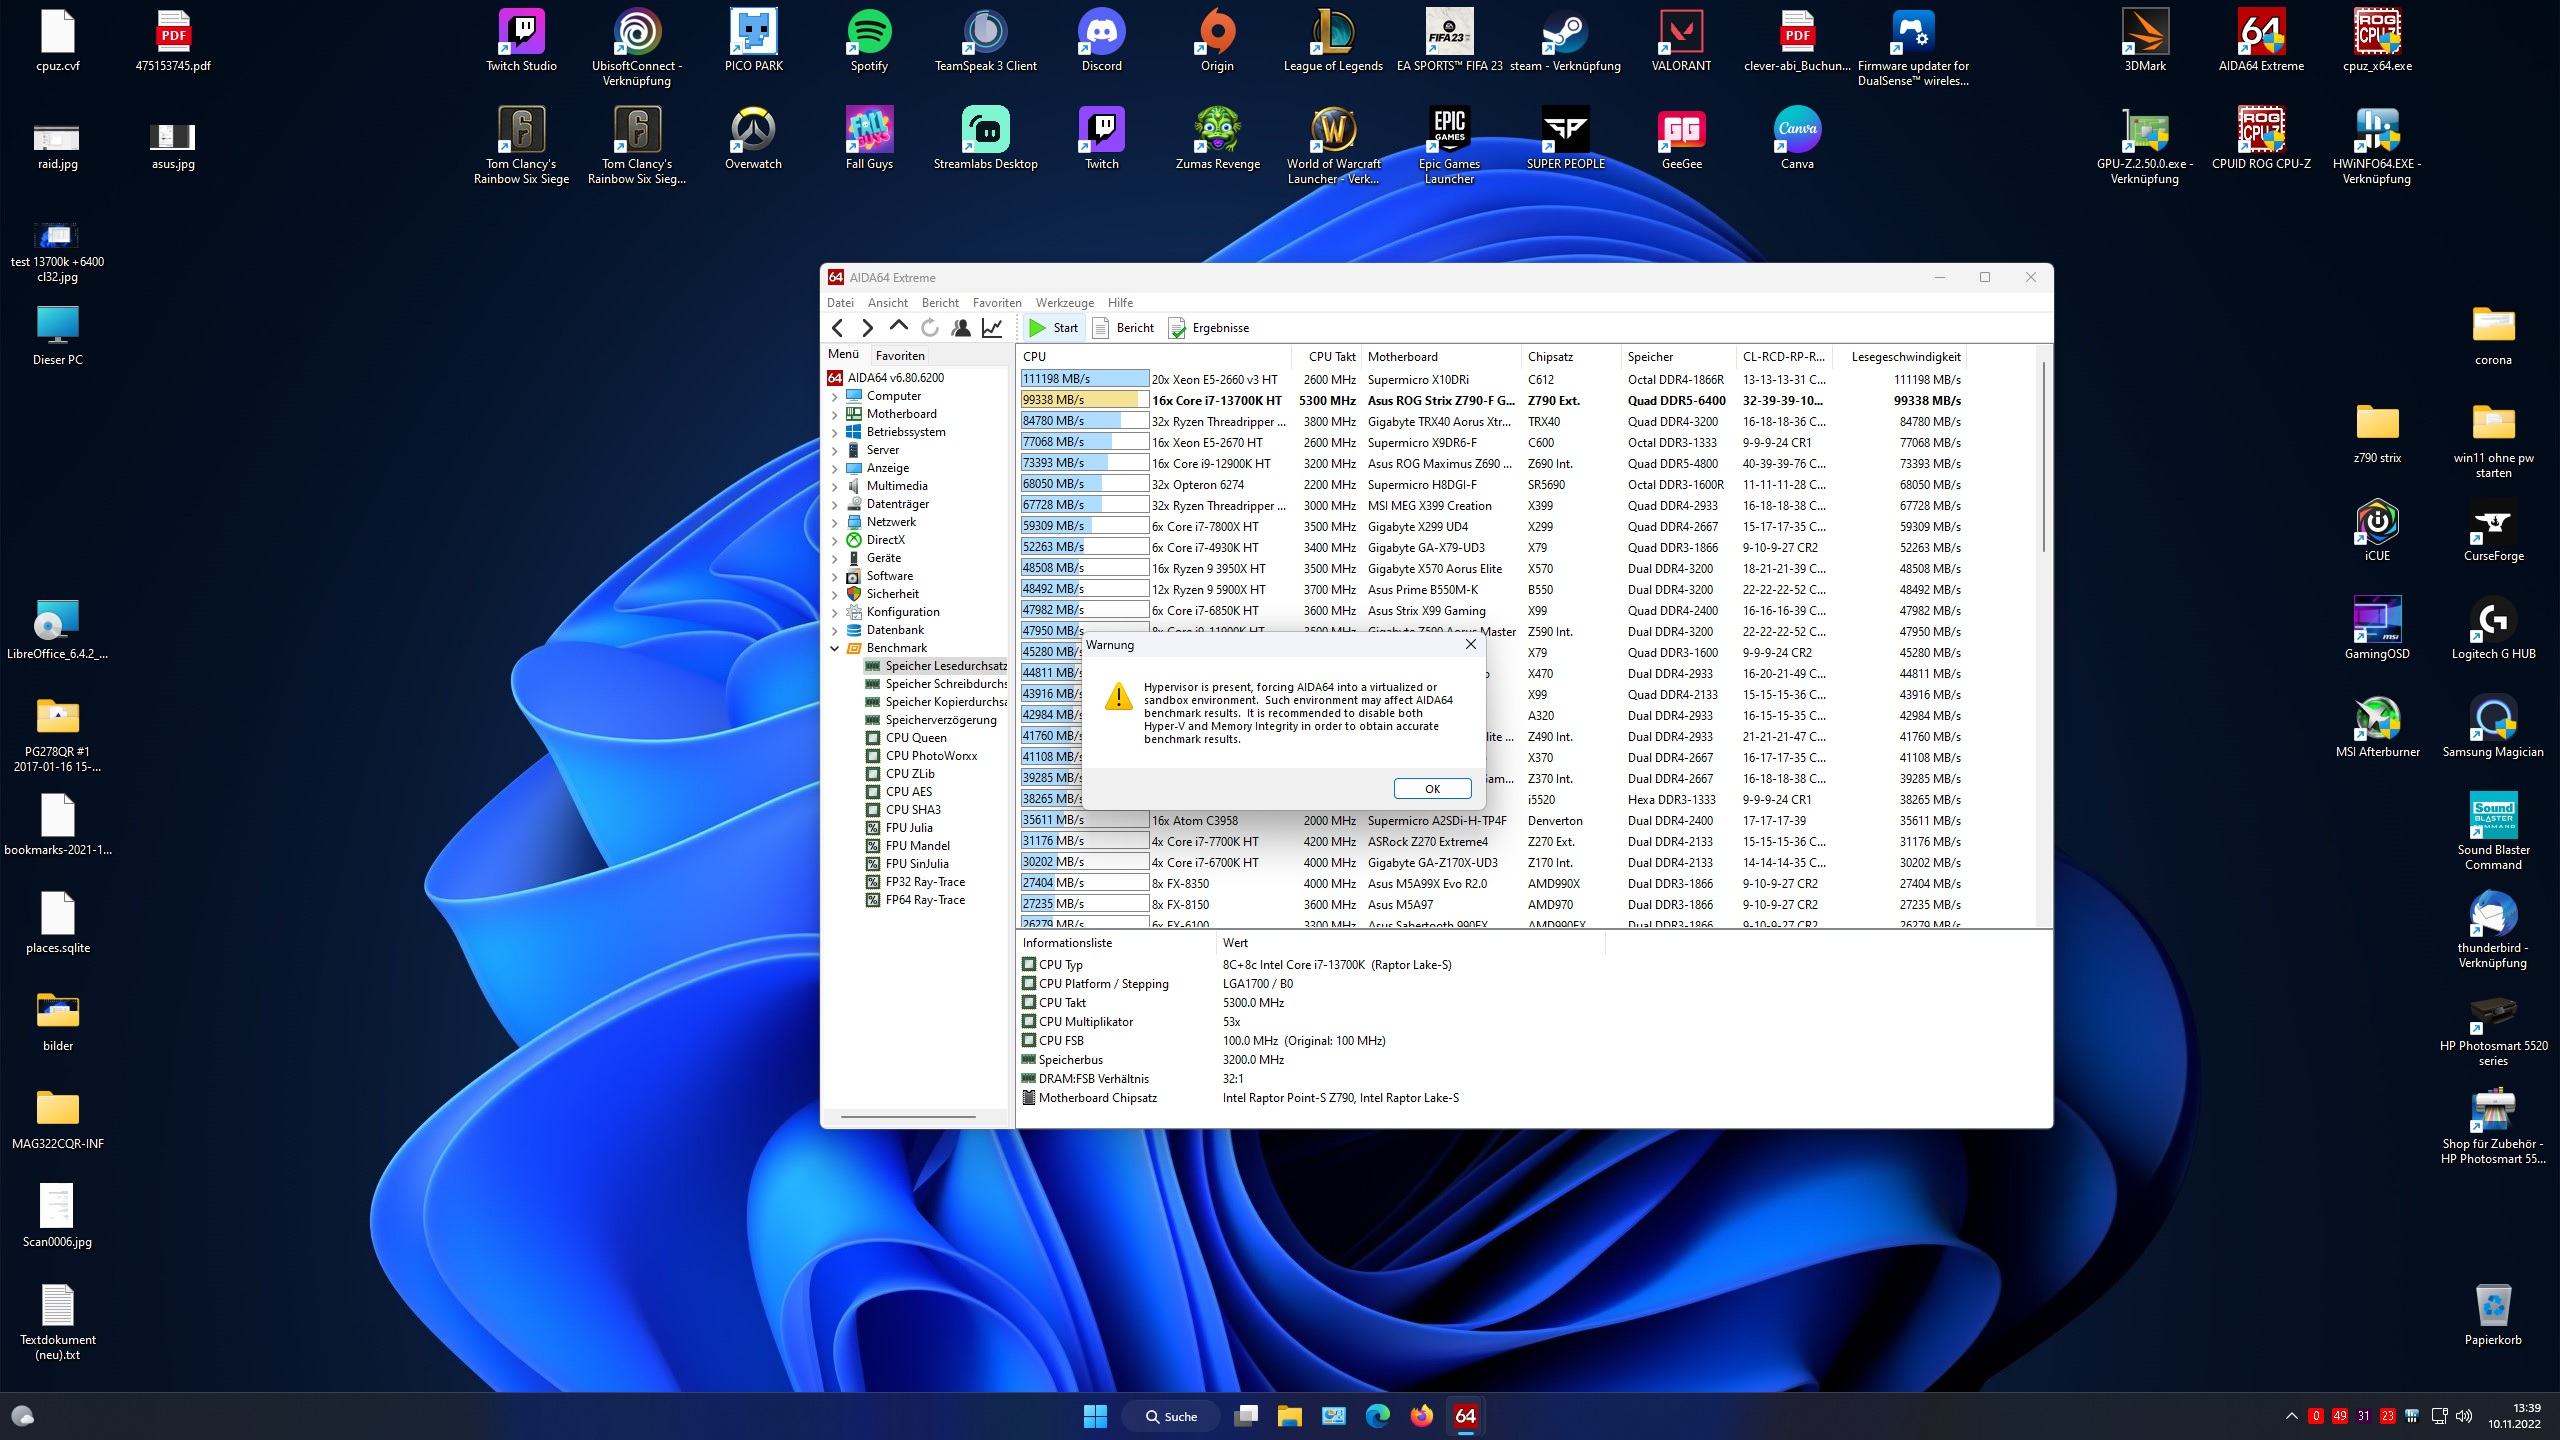Open Ergebnisse results in toolbar

1209,328
